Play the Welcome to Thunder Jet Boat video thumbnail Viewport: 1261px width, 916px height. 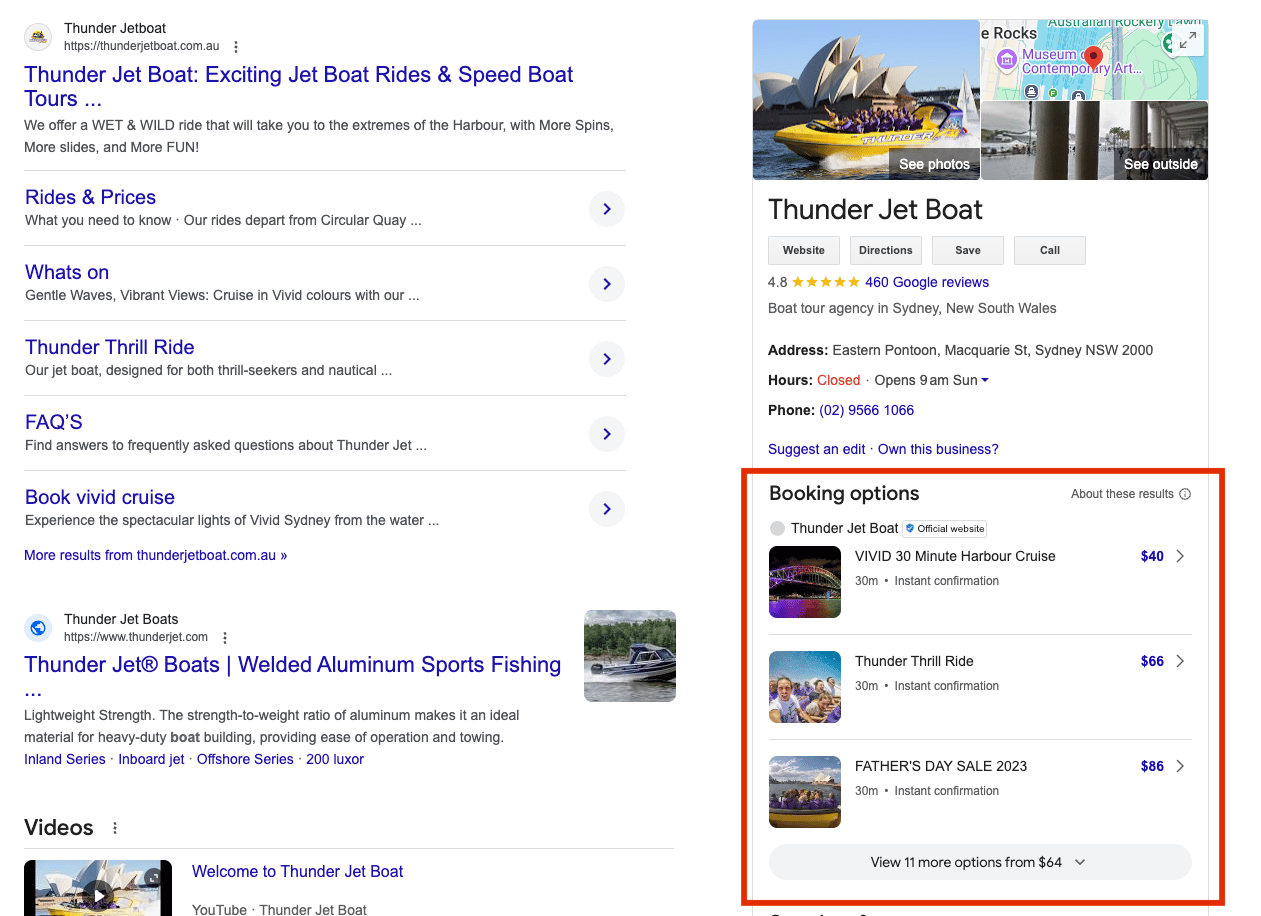point(98,888)
